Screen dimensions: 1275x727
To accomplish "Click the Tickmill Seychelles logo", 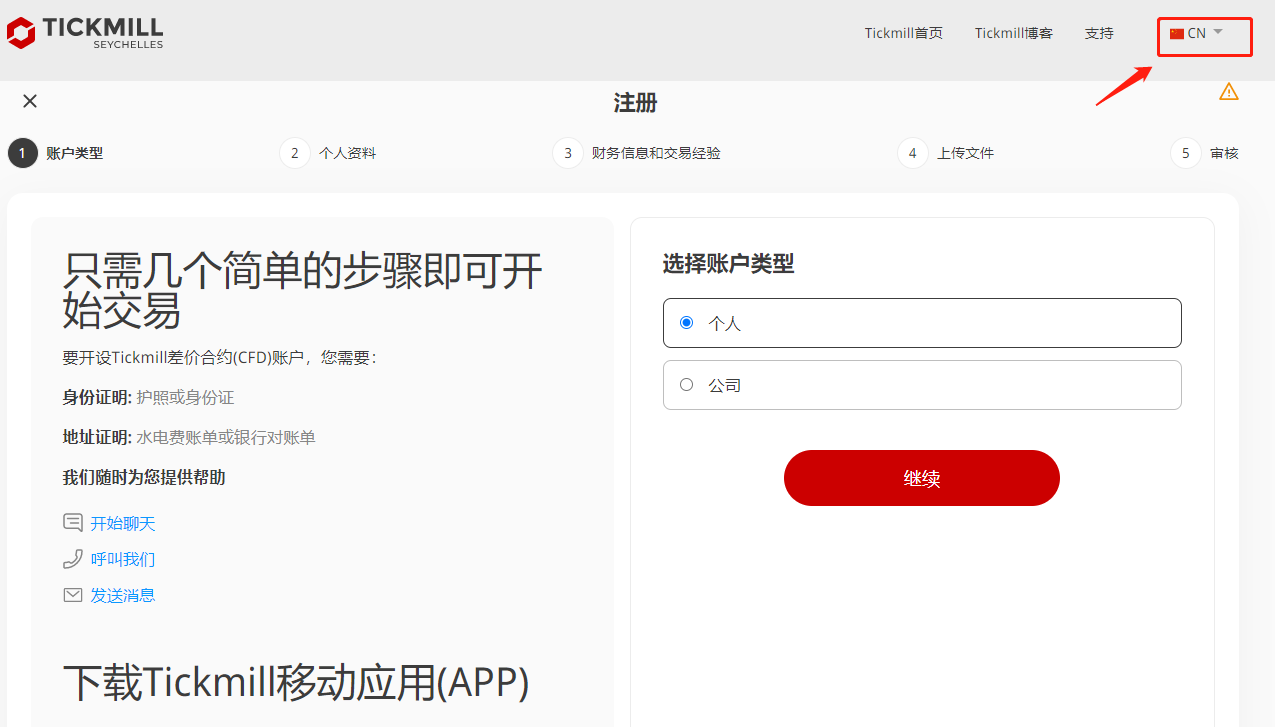I will click(x=85, y=32).
